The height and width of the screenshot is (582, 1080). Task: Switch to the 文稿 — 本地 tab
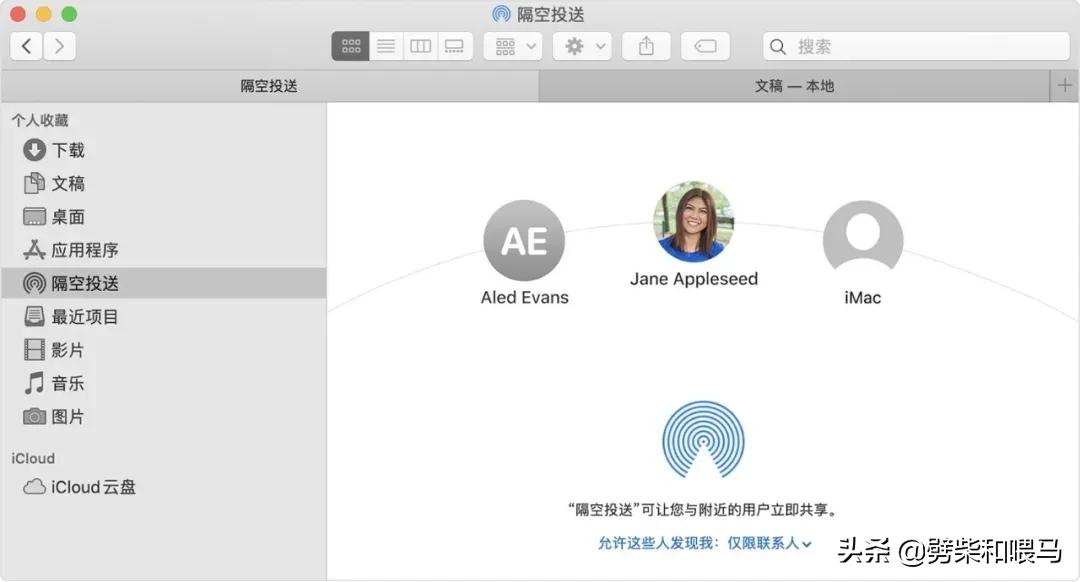point(793,86)
